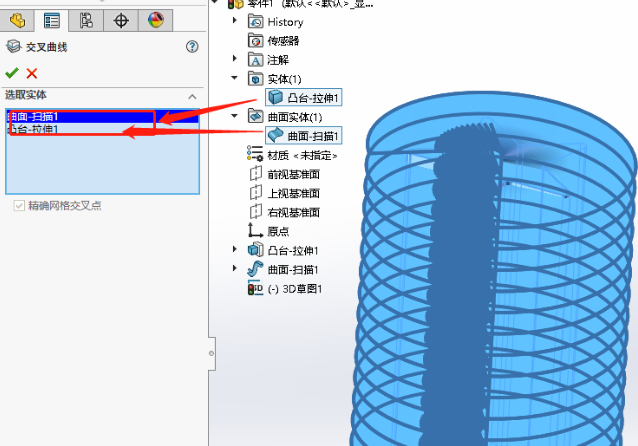This screenshot has width=638, height=446.
Task: Confirm with the green checkmark
Action: point(12,73)
